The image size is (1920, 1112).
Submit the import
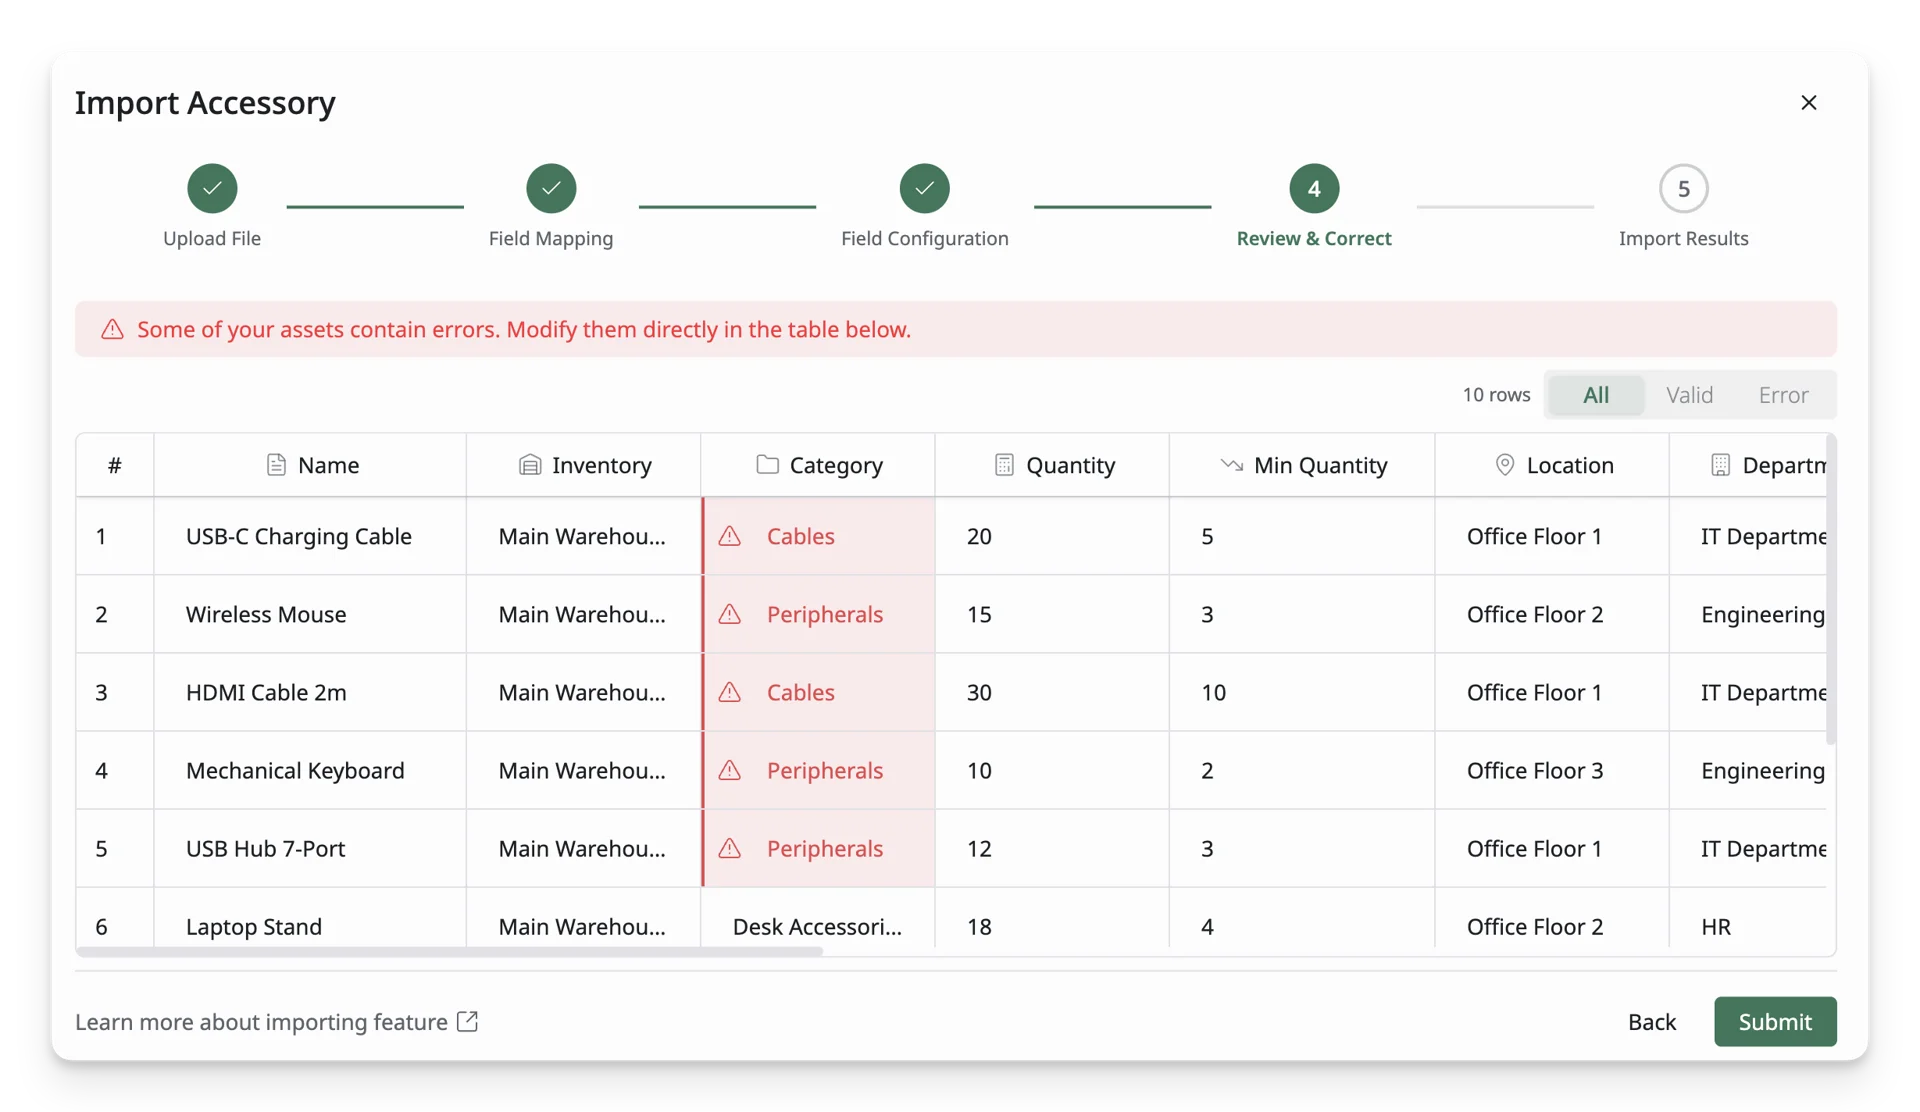1775,1021
